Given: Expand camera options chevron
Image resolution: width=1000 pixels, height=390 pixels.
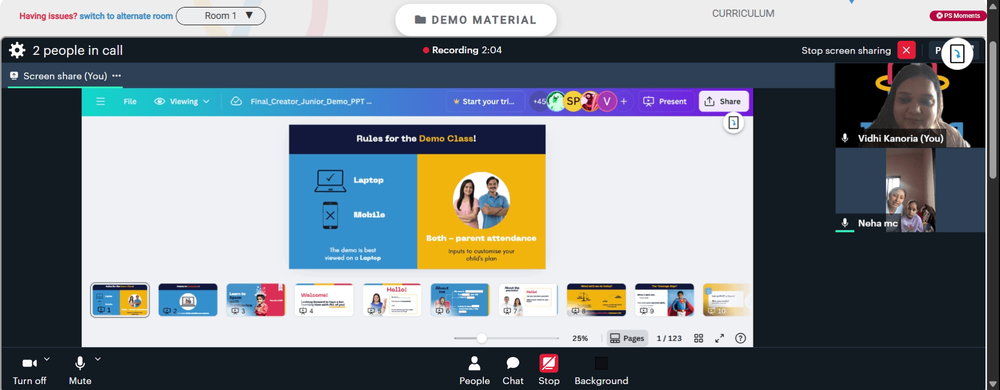Looking at the screenshot, I should [x=47, y=359].
